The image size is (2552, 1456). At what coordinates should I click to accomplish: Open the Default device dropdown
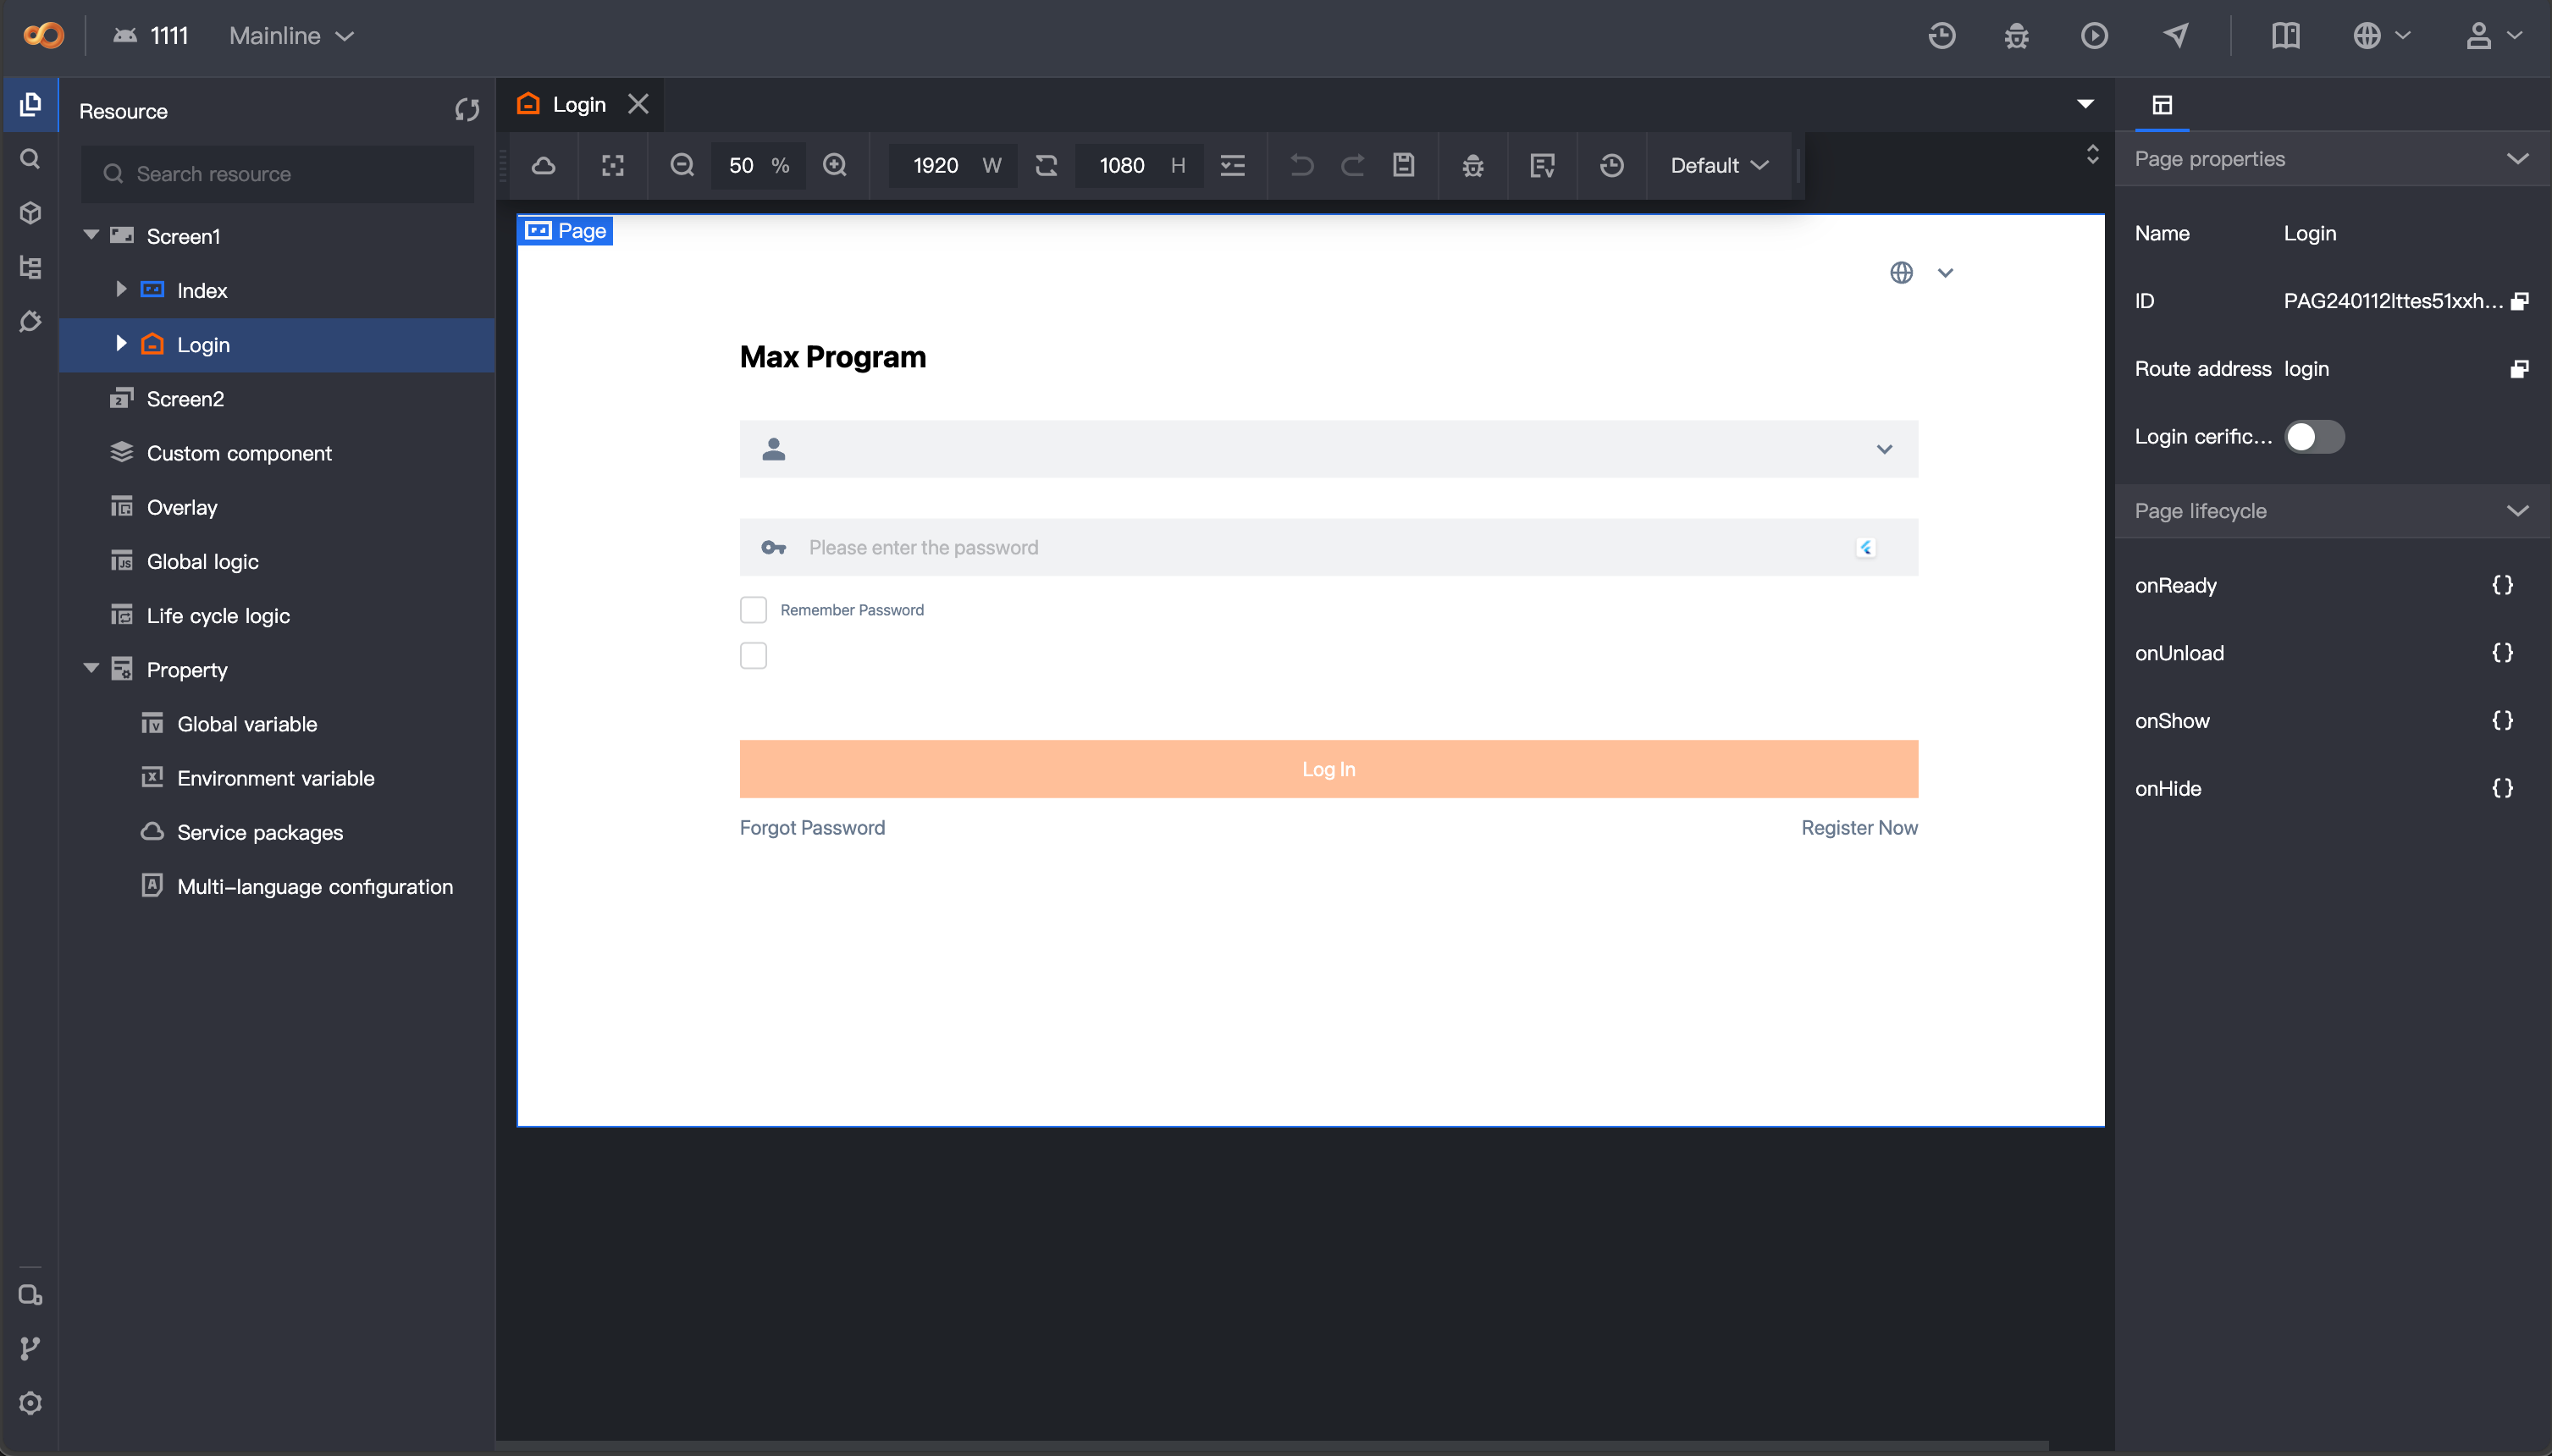[1719, 165]
